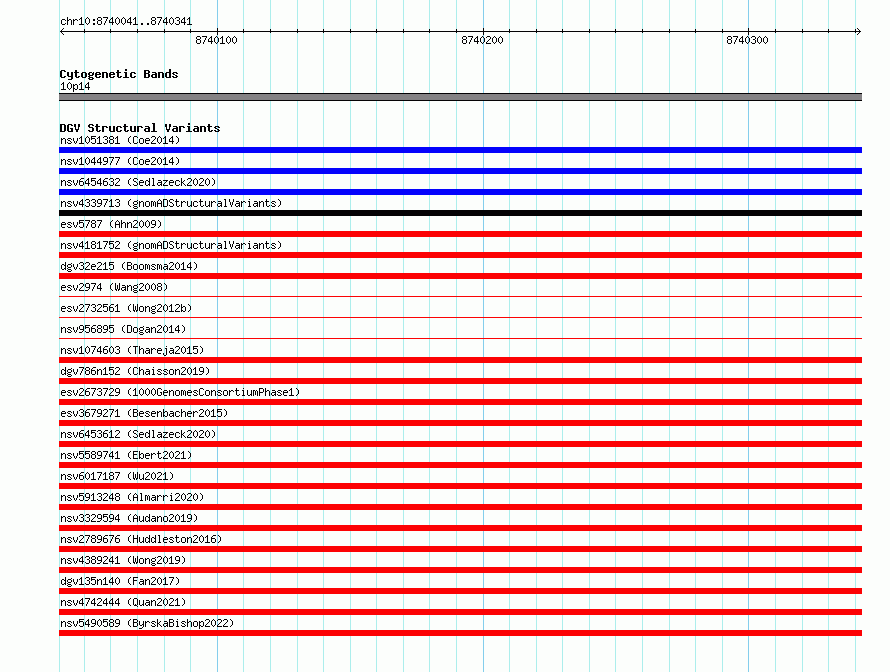Select the blue bar under nsv1044977 (Coe2014)
Viewport: 890px width, 672px height.
coord(460,171)
